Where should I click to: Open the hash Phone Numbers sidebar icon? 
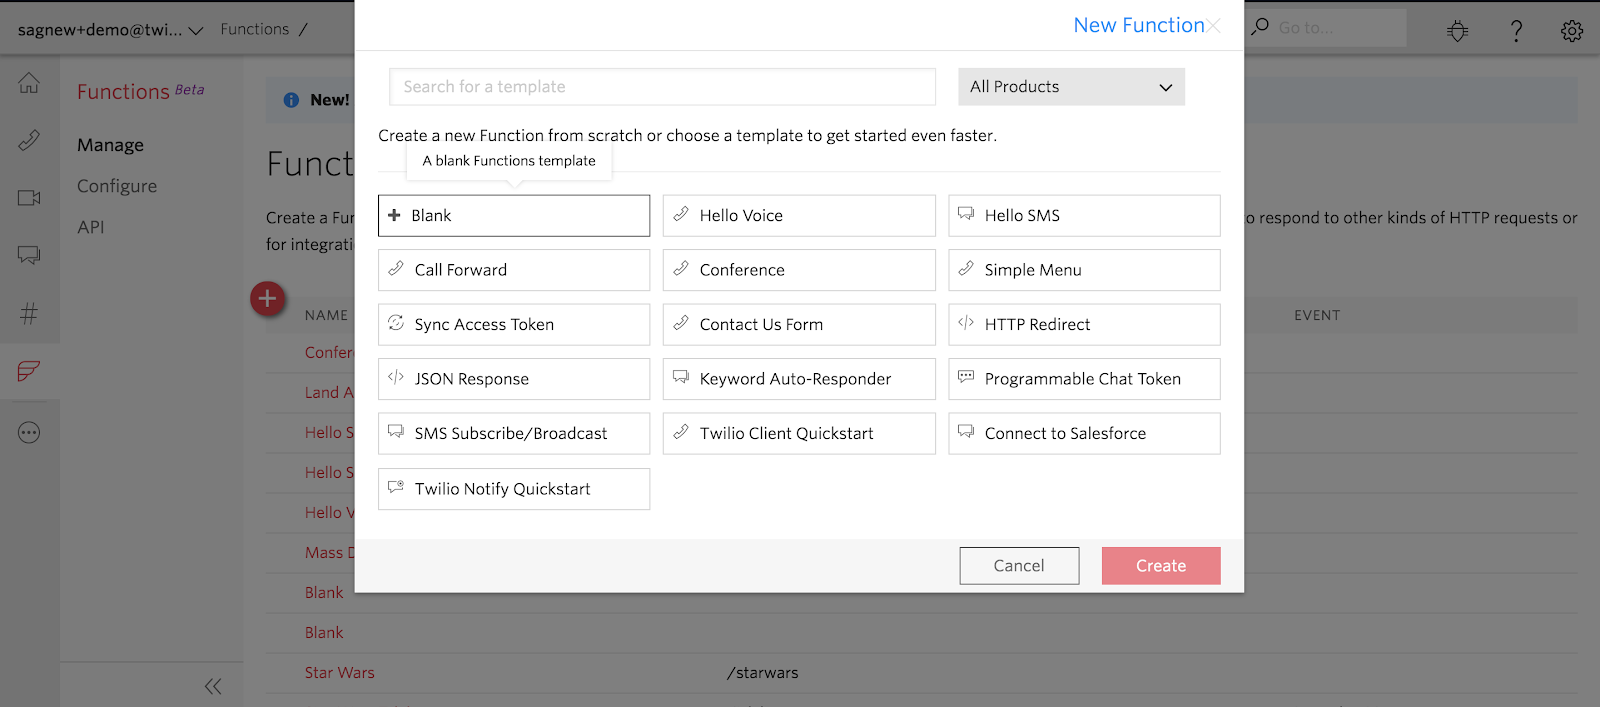point(29,314)
